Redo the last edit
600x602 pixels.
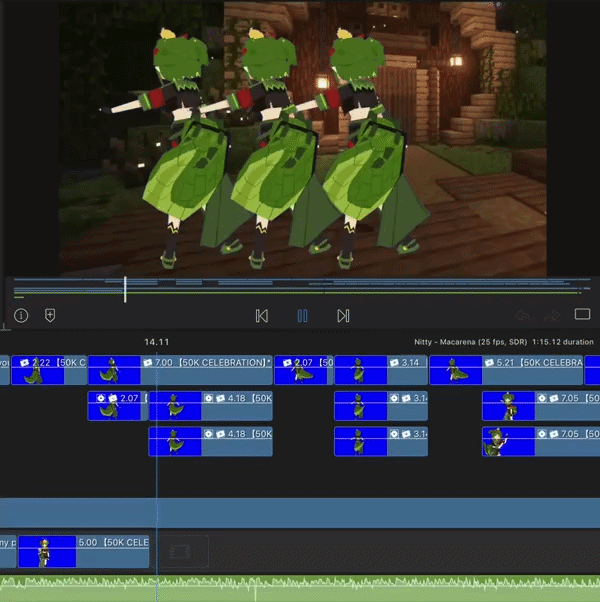552,316
